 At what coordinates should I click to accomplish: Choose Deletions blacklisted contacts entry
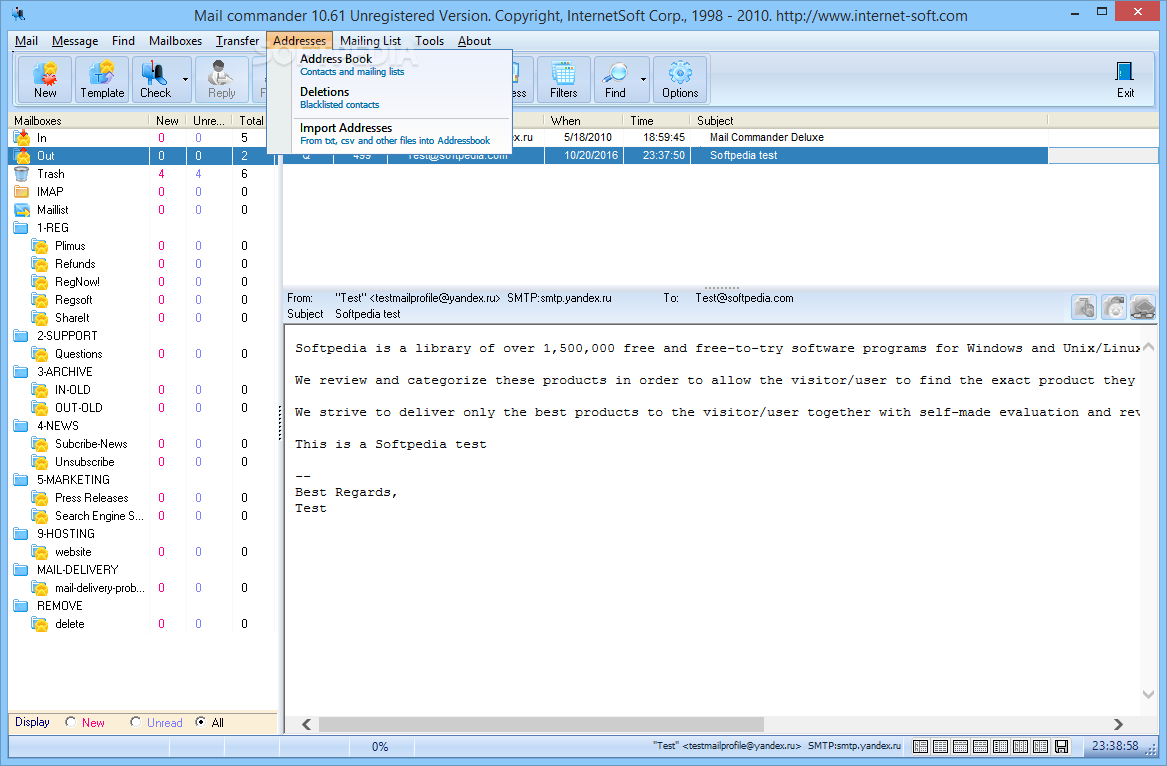389,98
